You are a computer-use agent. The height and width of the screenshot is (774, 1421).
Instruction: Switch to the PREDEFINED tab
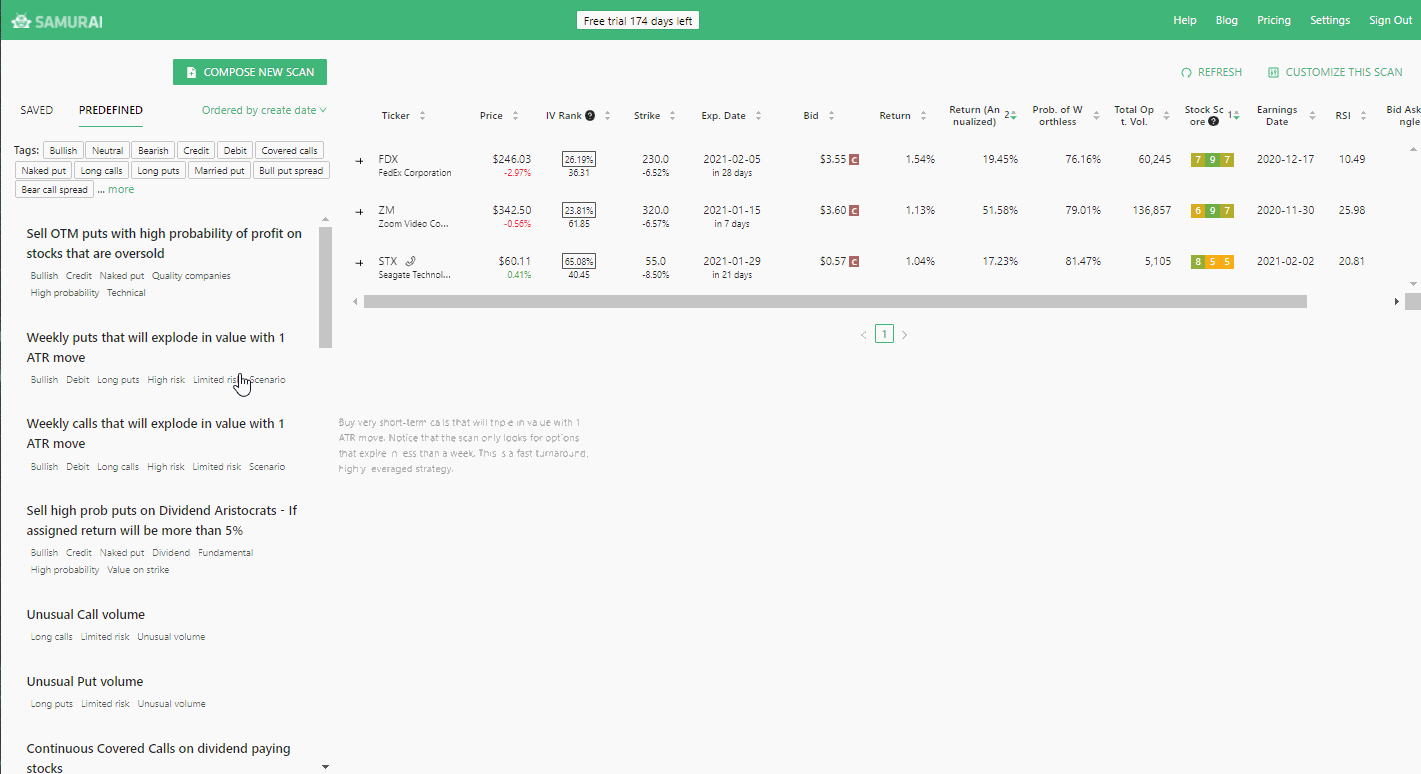click(111, 110)
